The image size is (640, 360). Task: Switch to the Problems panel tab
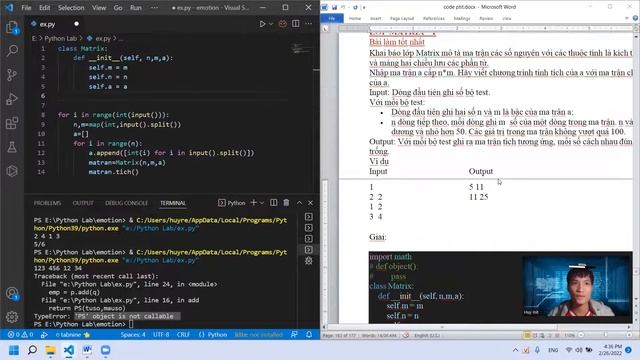coord(47,203)
